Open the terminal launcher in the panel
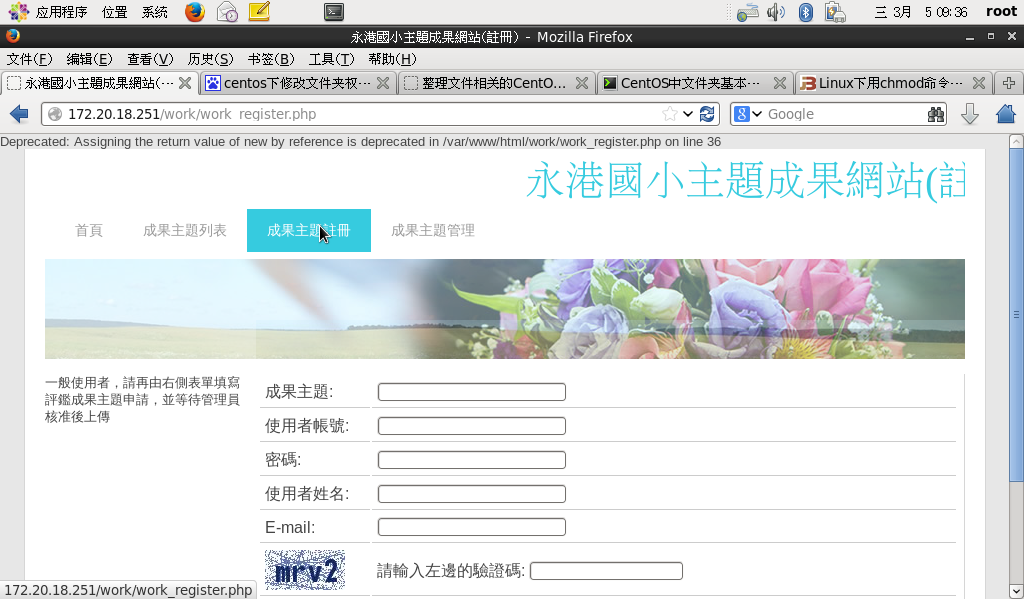Viewport: 1024px width, 600px height. 334,12
